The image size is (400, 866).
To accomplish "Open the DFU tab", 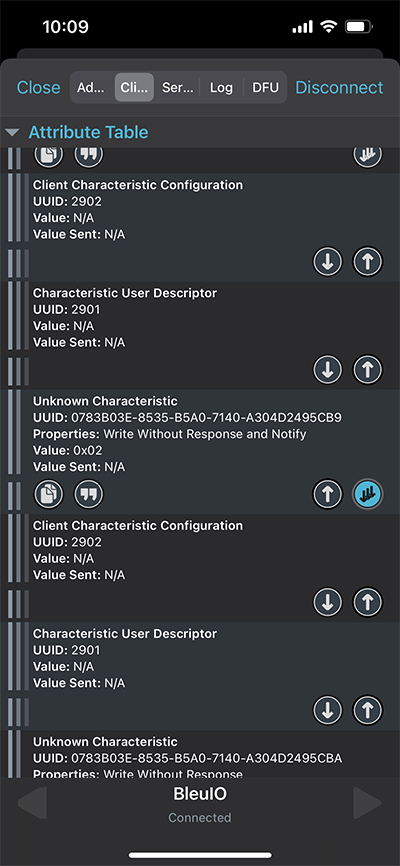I will pos(266,87).
